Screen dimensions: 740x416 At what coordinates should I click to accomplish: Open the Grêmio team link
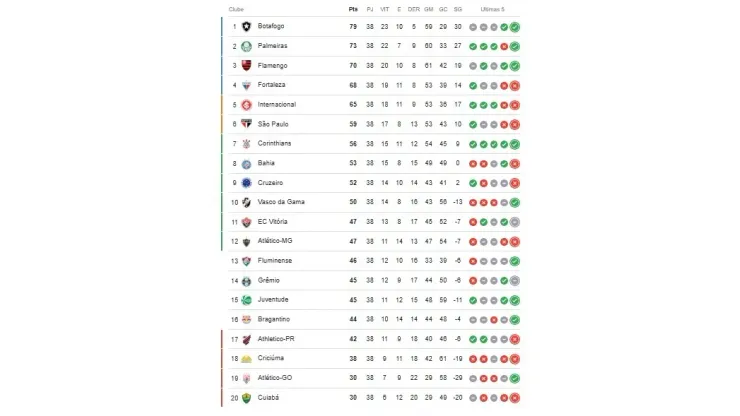point(269,280)
